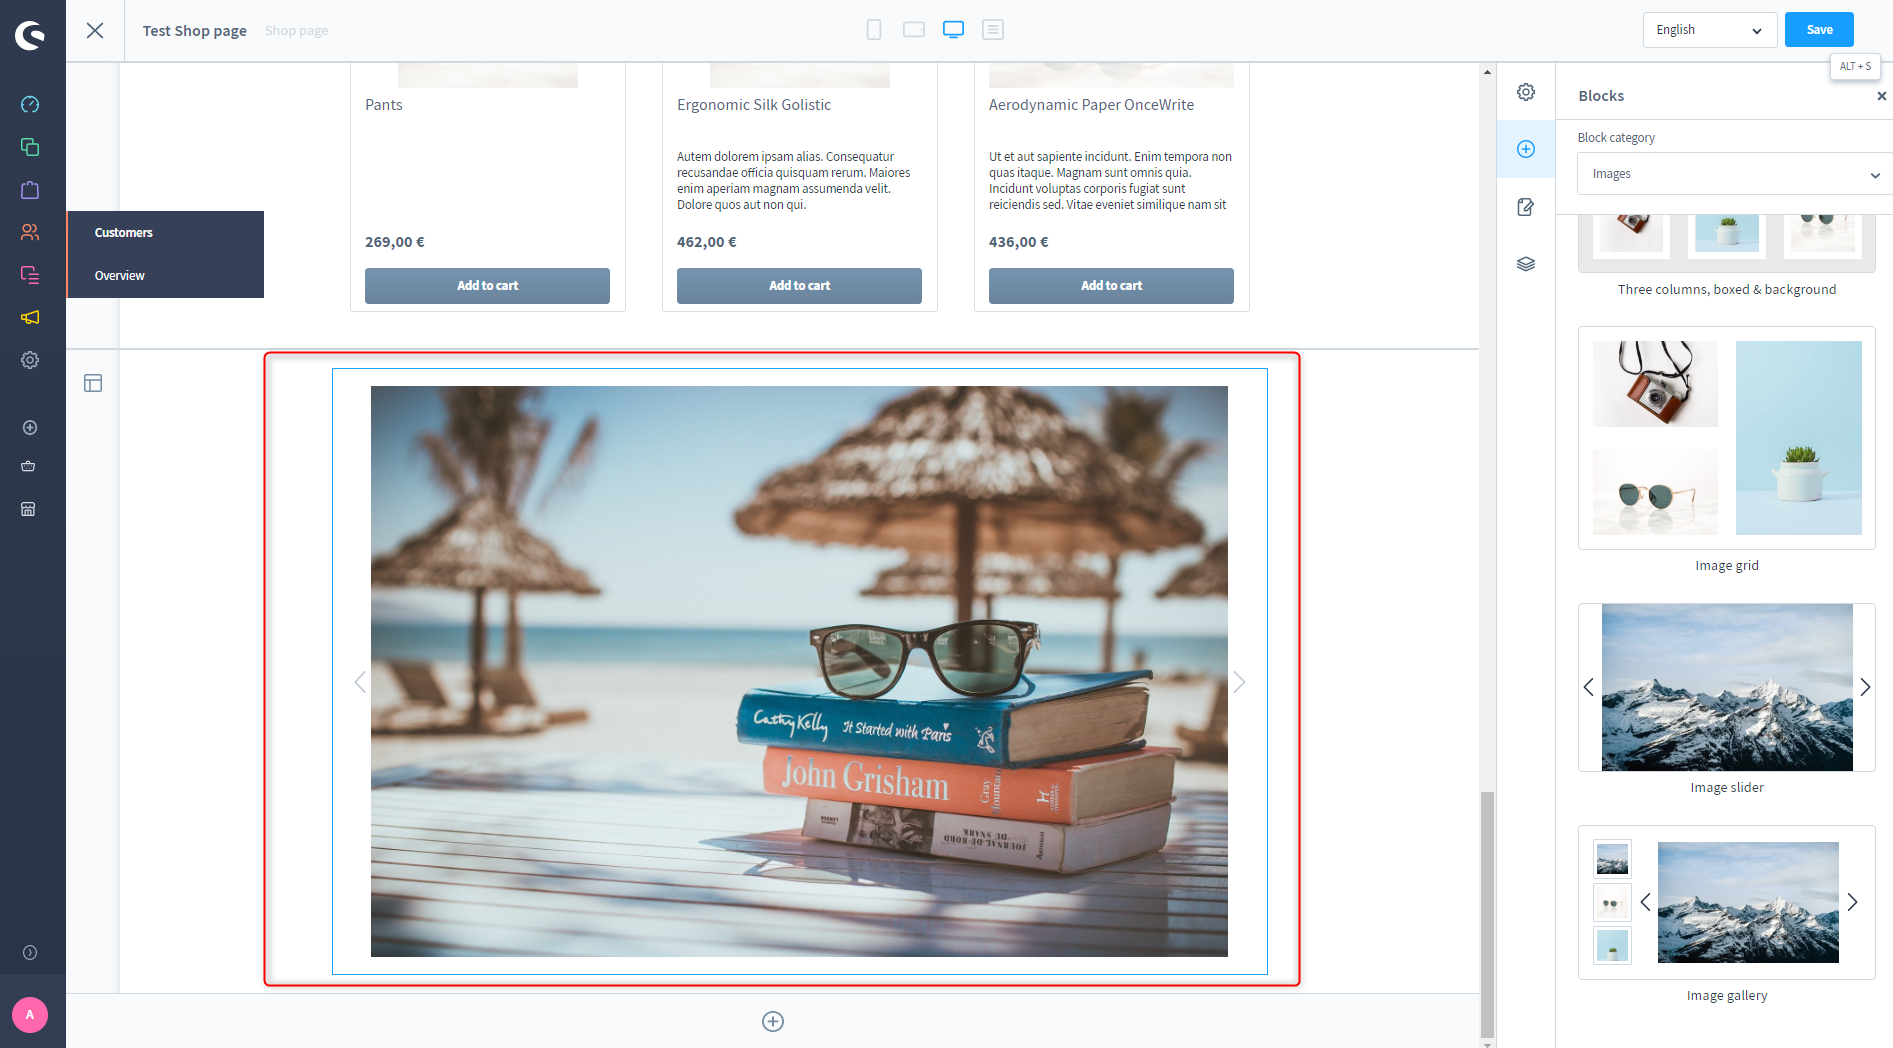The height and width of the screenshot is (1048, 1893).
Task: Switch to tablet viewport preview
Action: point(913,29)
